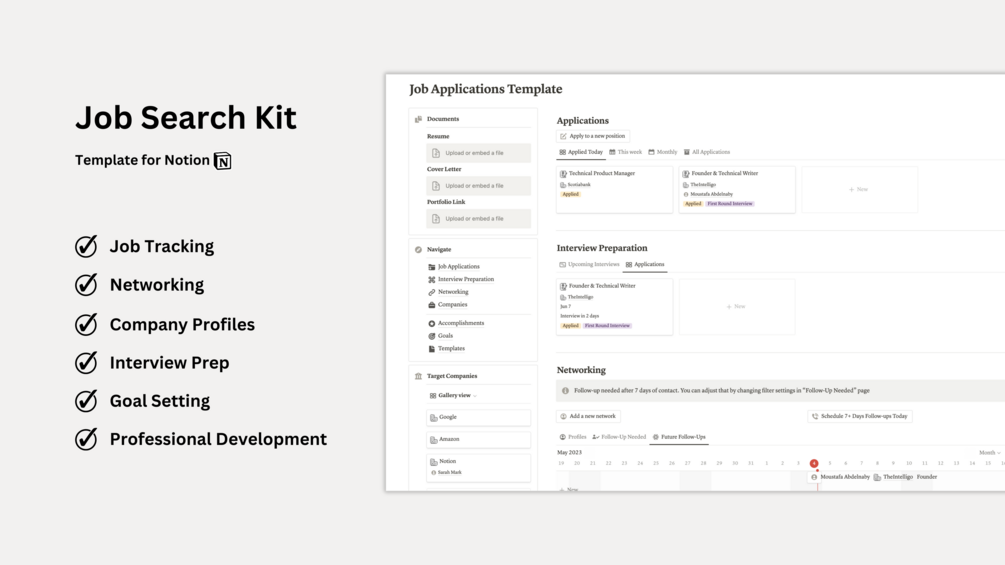
Task: Open Founder & Technical Writer interview card
Action: click(x=614, y=307)
